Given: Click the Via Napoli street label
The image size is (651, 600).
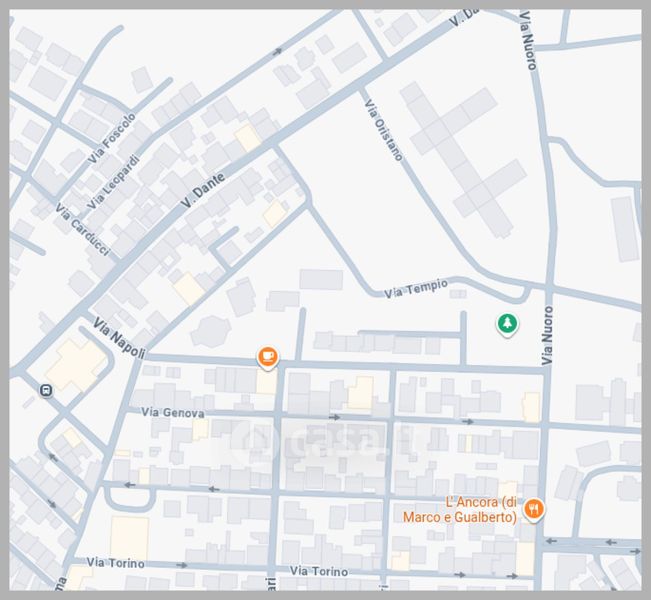Looking at the screenshot, I should [119, 339].
